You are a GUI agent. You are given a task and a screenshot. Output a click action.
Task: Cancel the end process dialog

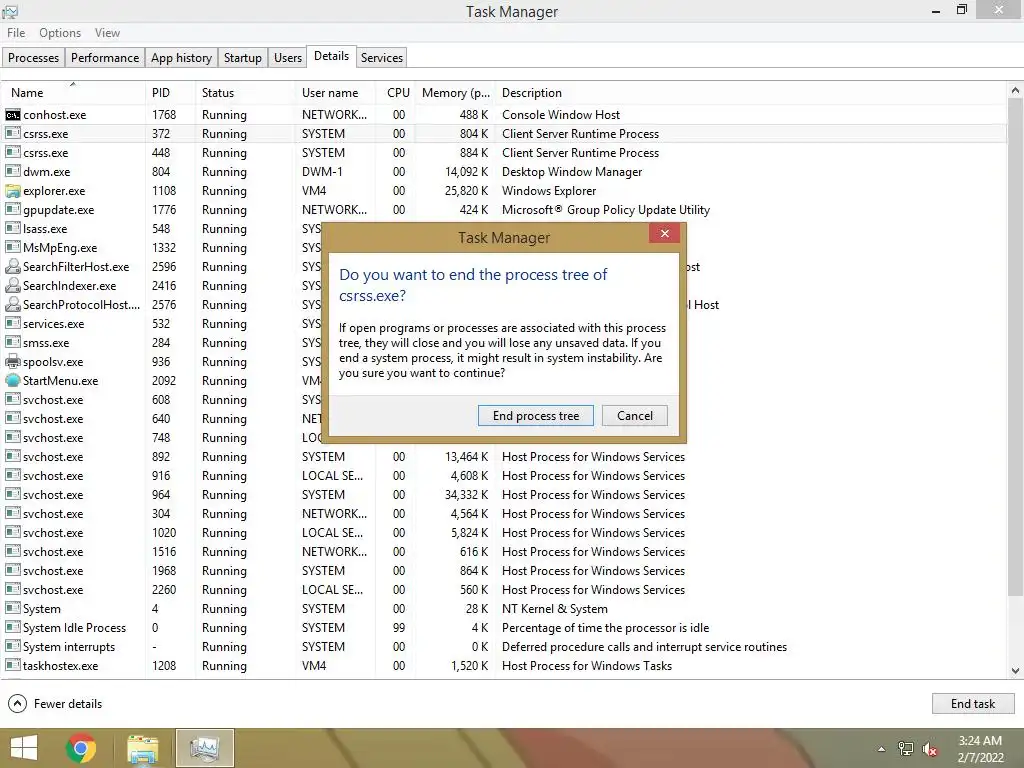[x=635, y=416]
